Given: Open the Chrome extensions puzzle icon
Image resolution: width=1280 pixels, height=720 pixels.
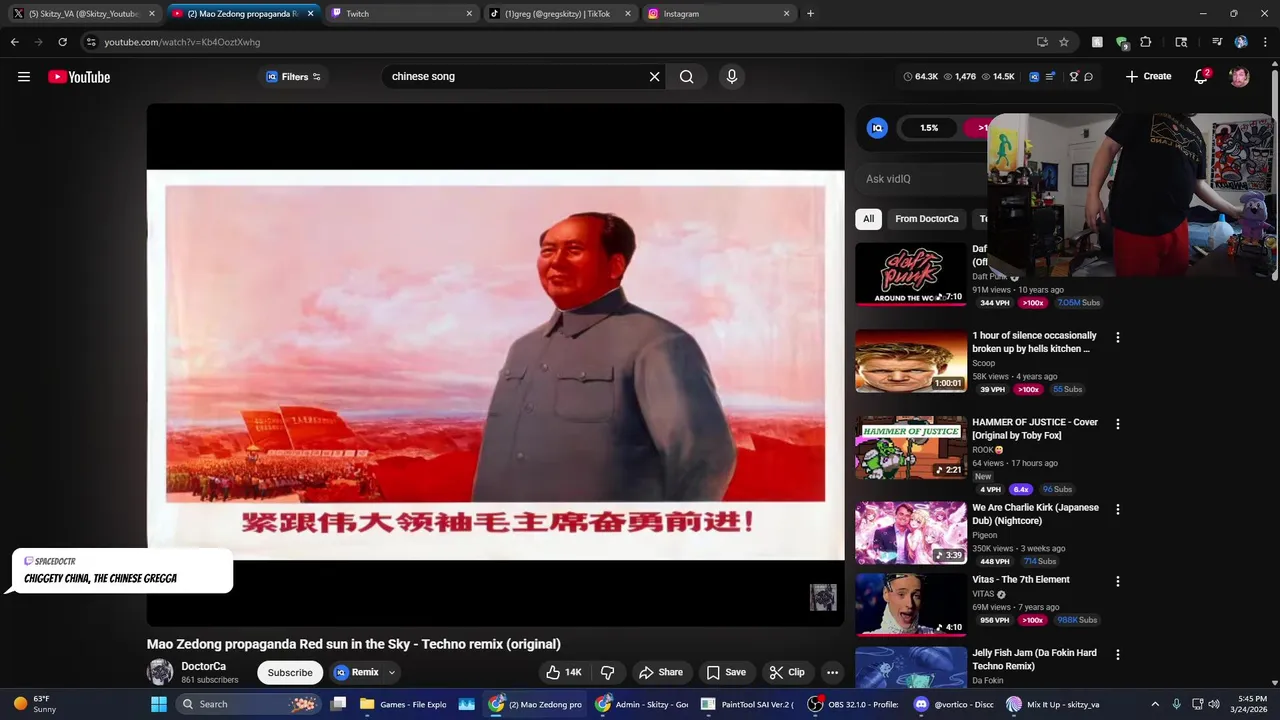Looking at the screenshot, I should (x=1146, y=42).
